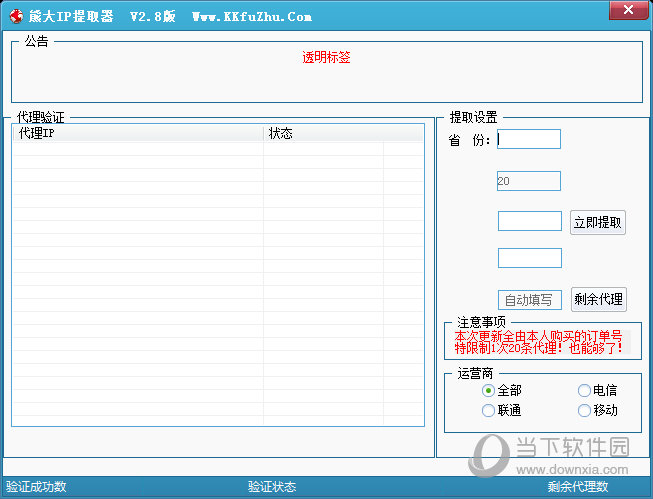Click the red app logo icon in title bar
Image resolution: width=653 pixels, height=499 pixels.
(16, 16)
